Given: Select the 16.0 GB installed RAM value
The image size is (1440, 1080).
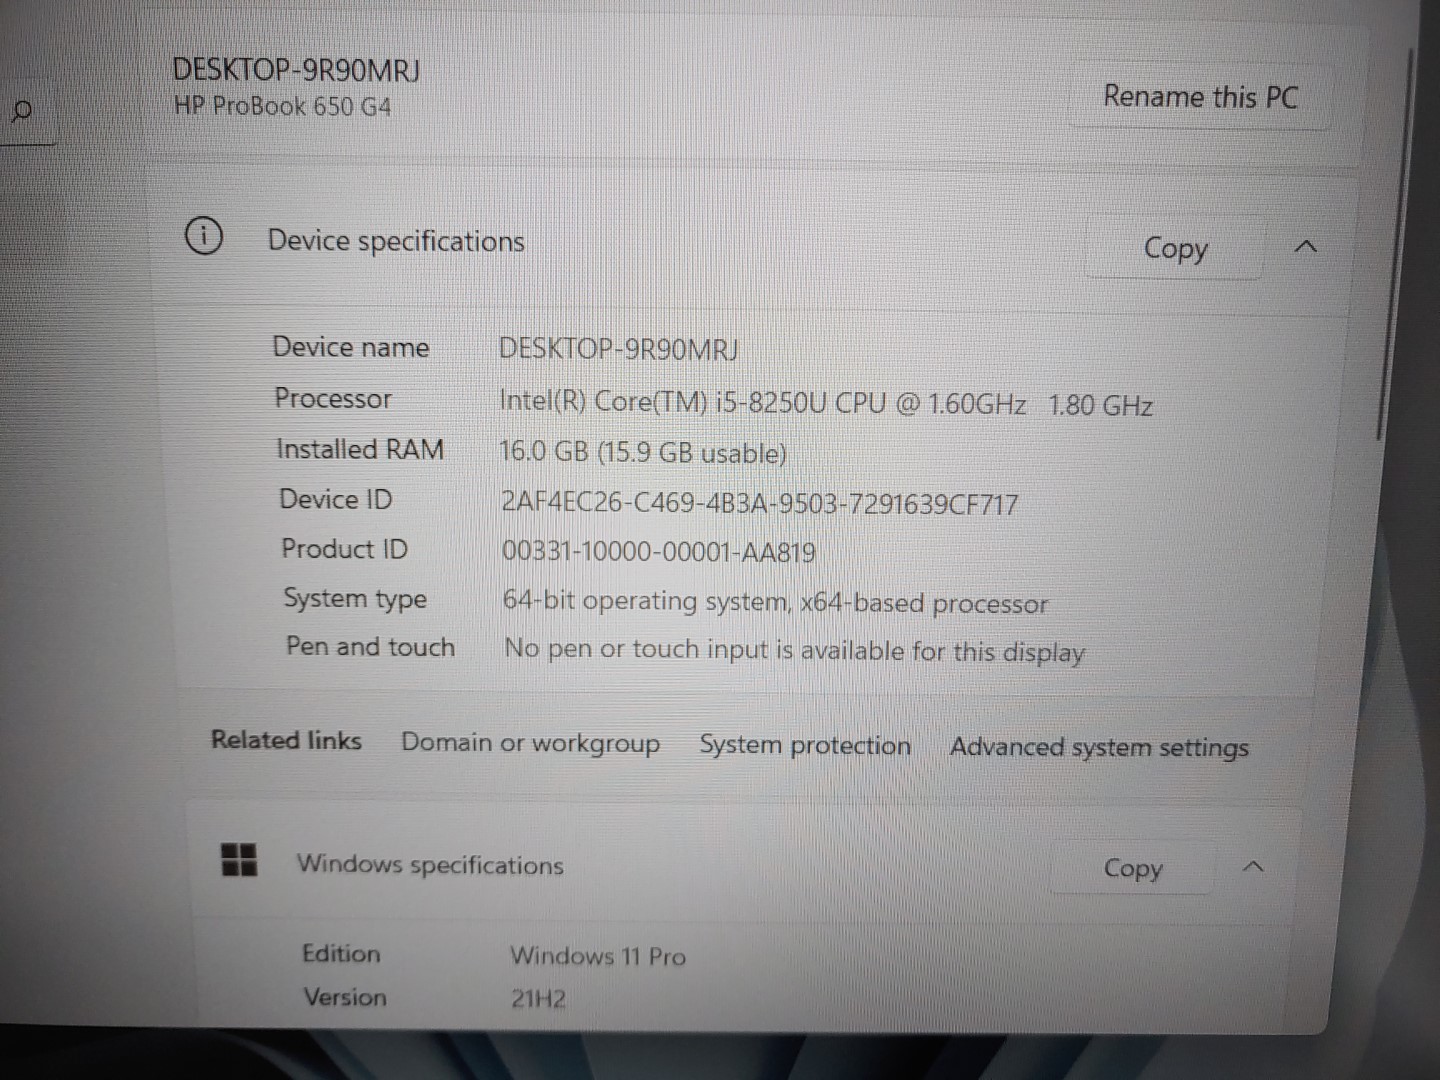Looking at the screenshot, I should [643, 452].
